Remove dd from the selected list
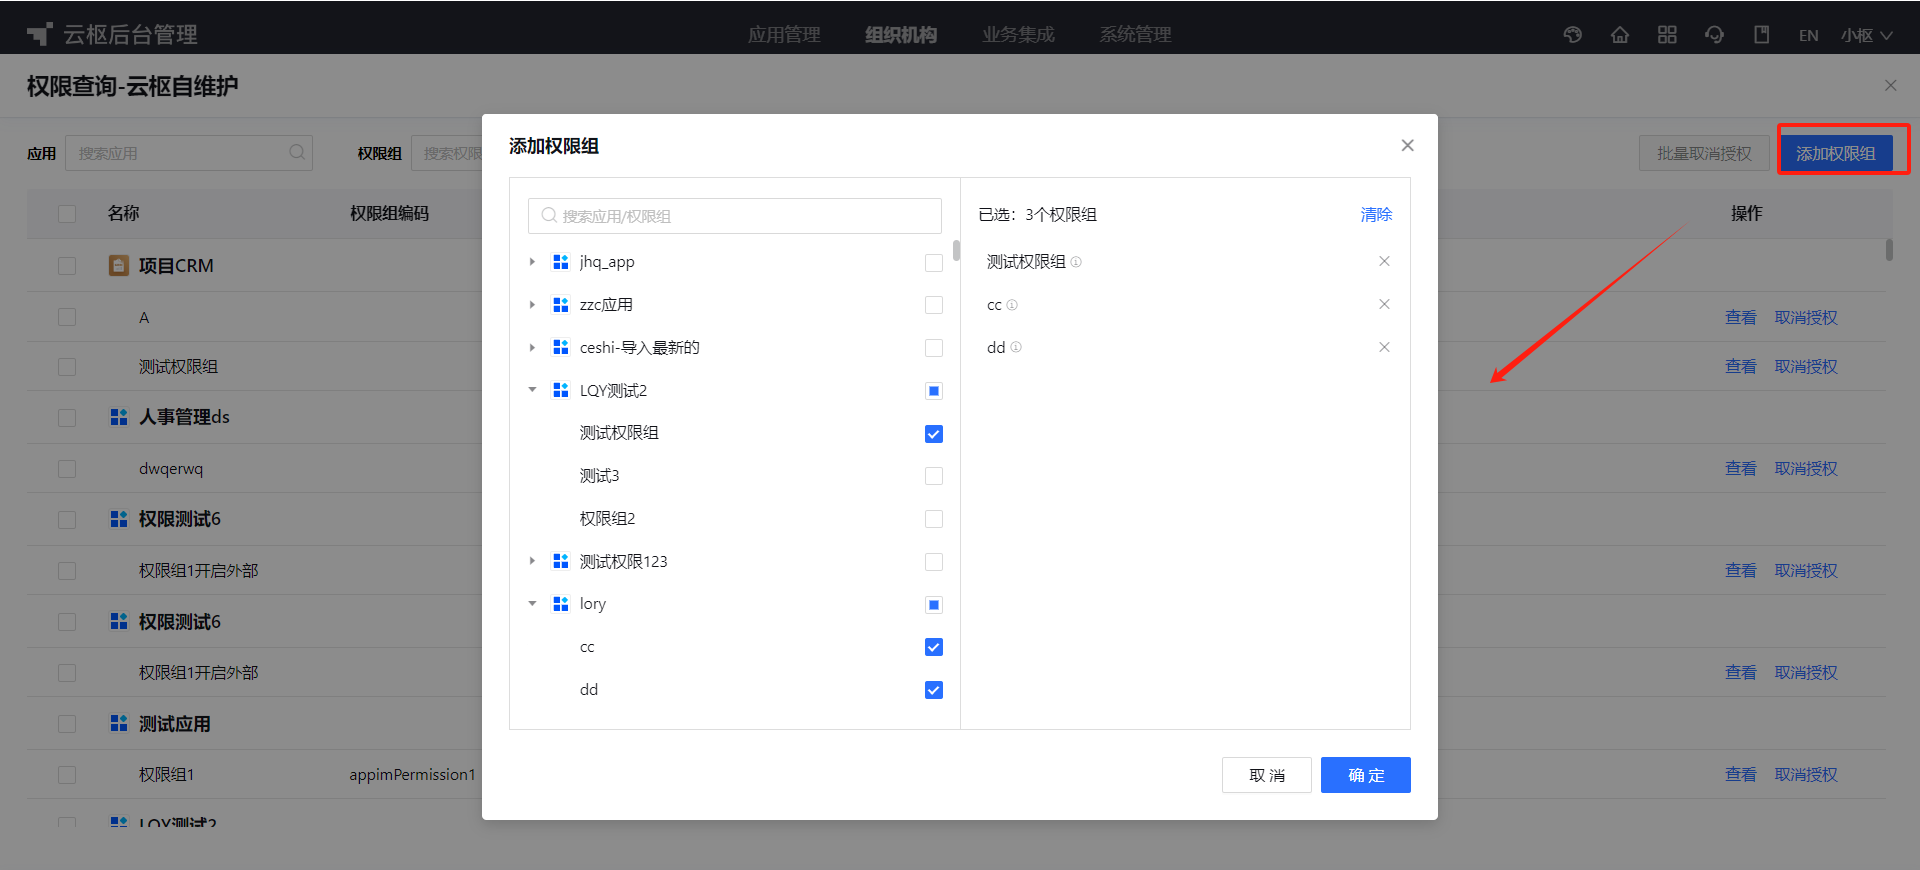The height and width of the screenshot is (870, 1920). [1384, 347]
